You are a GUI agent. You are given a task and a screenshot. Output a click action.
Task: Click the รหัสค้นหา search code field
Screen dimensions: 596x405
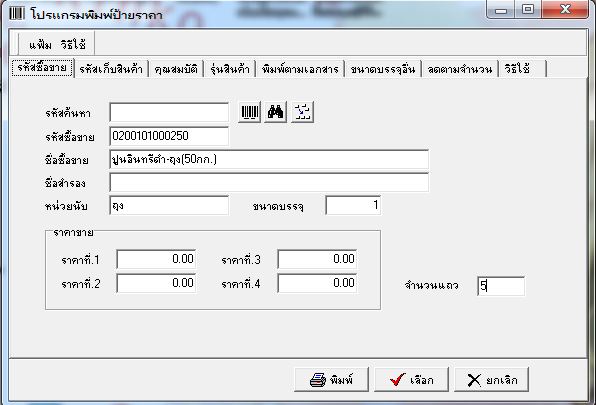tap(169, 112)
